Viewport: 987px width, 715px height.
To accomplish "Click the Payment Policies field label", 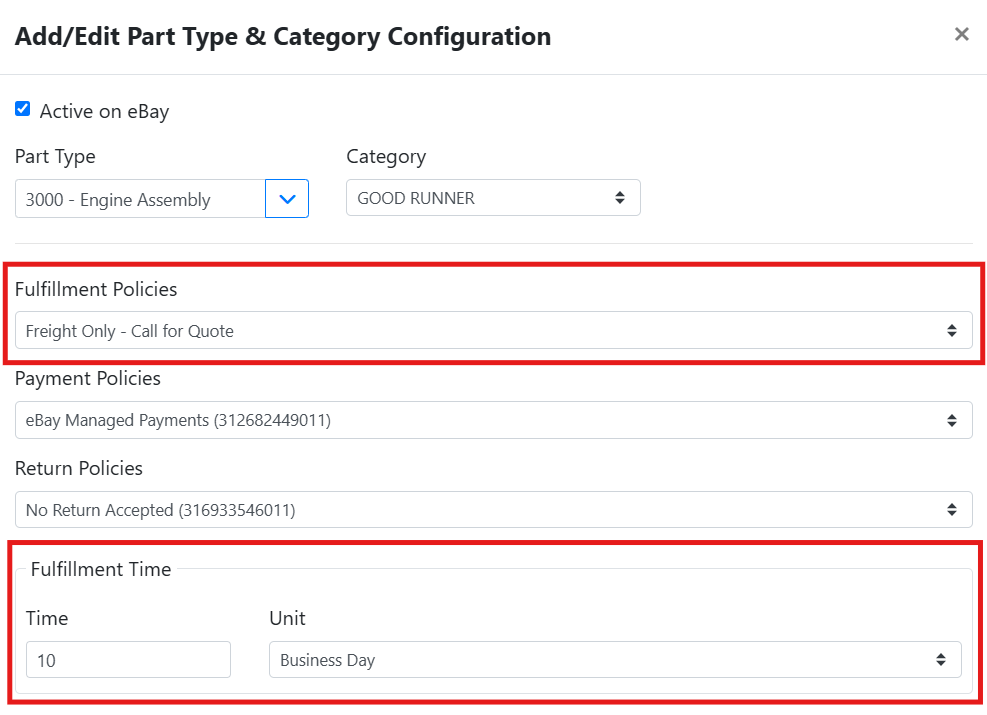I will click(87, 378).
